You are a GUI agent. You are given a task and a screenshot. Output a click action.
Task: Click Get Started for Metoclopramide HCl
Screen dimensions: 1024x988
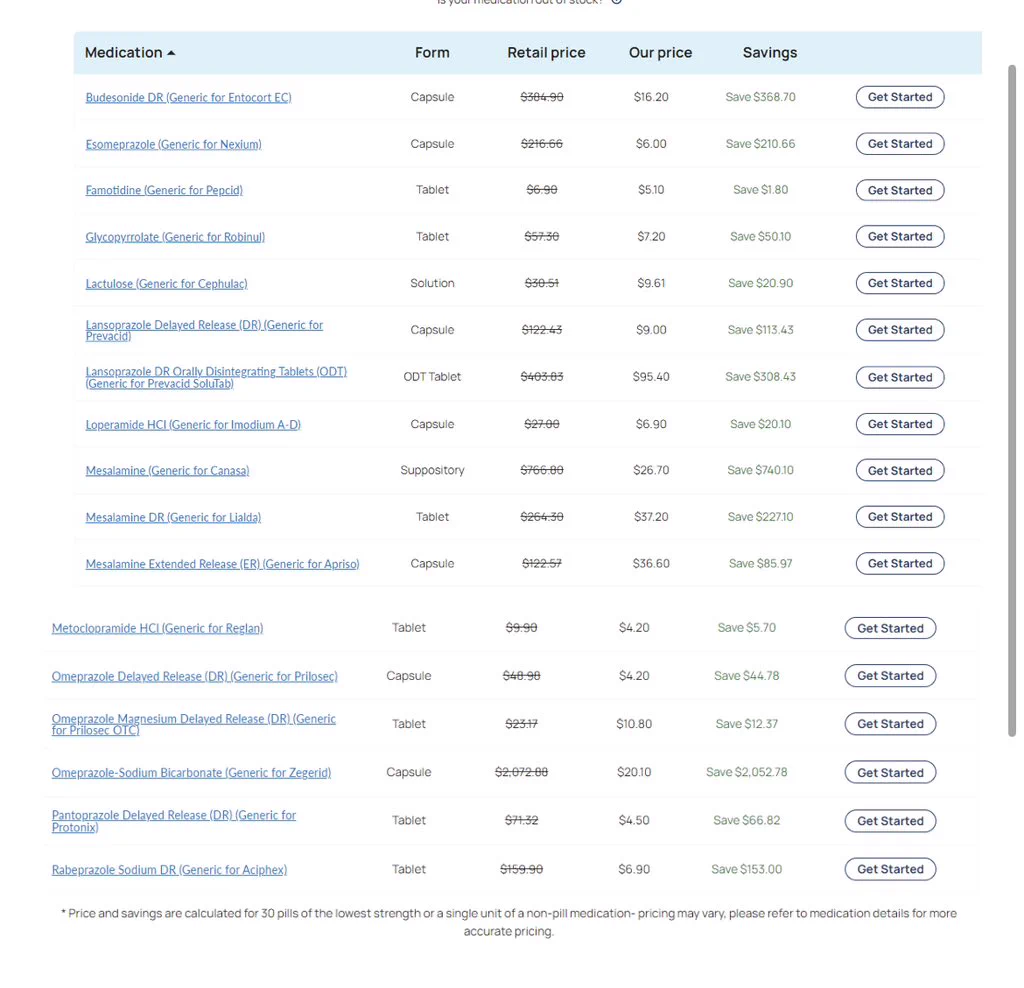(890, 628)
